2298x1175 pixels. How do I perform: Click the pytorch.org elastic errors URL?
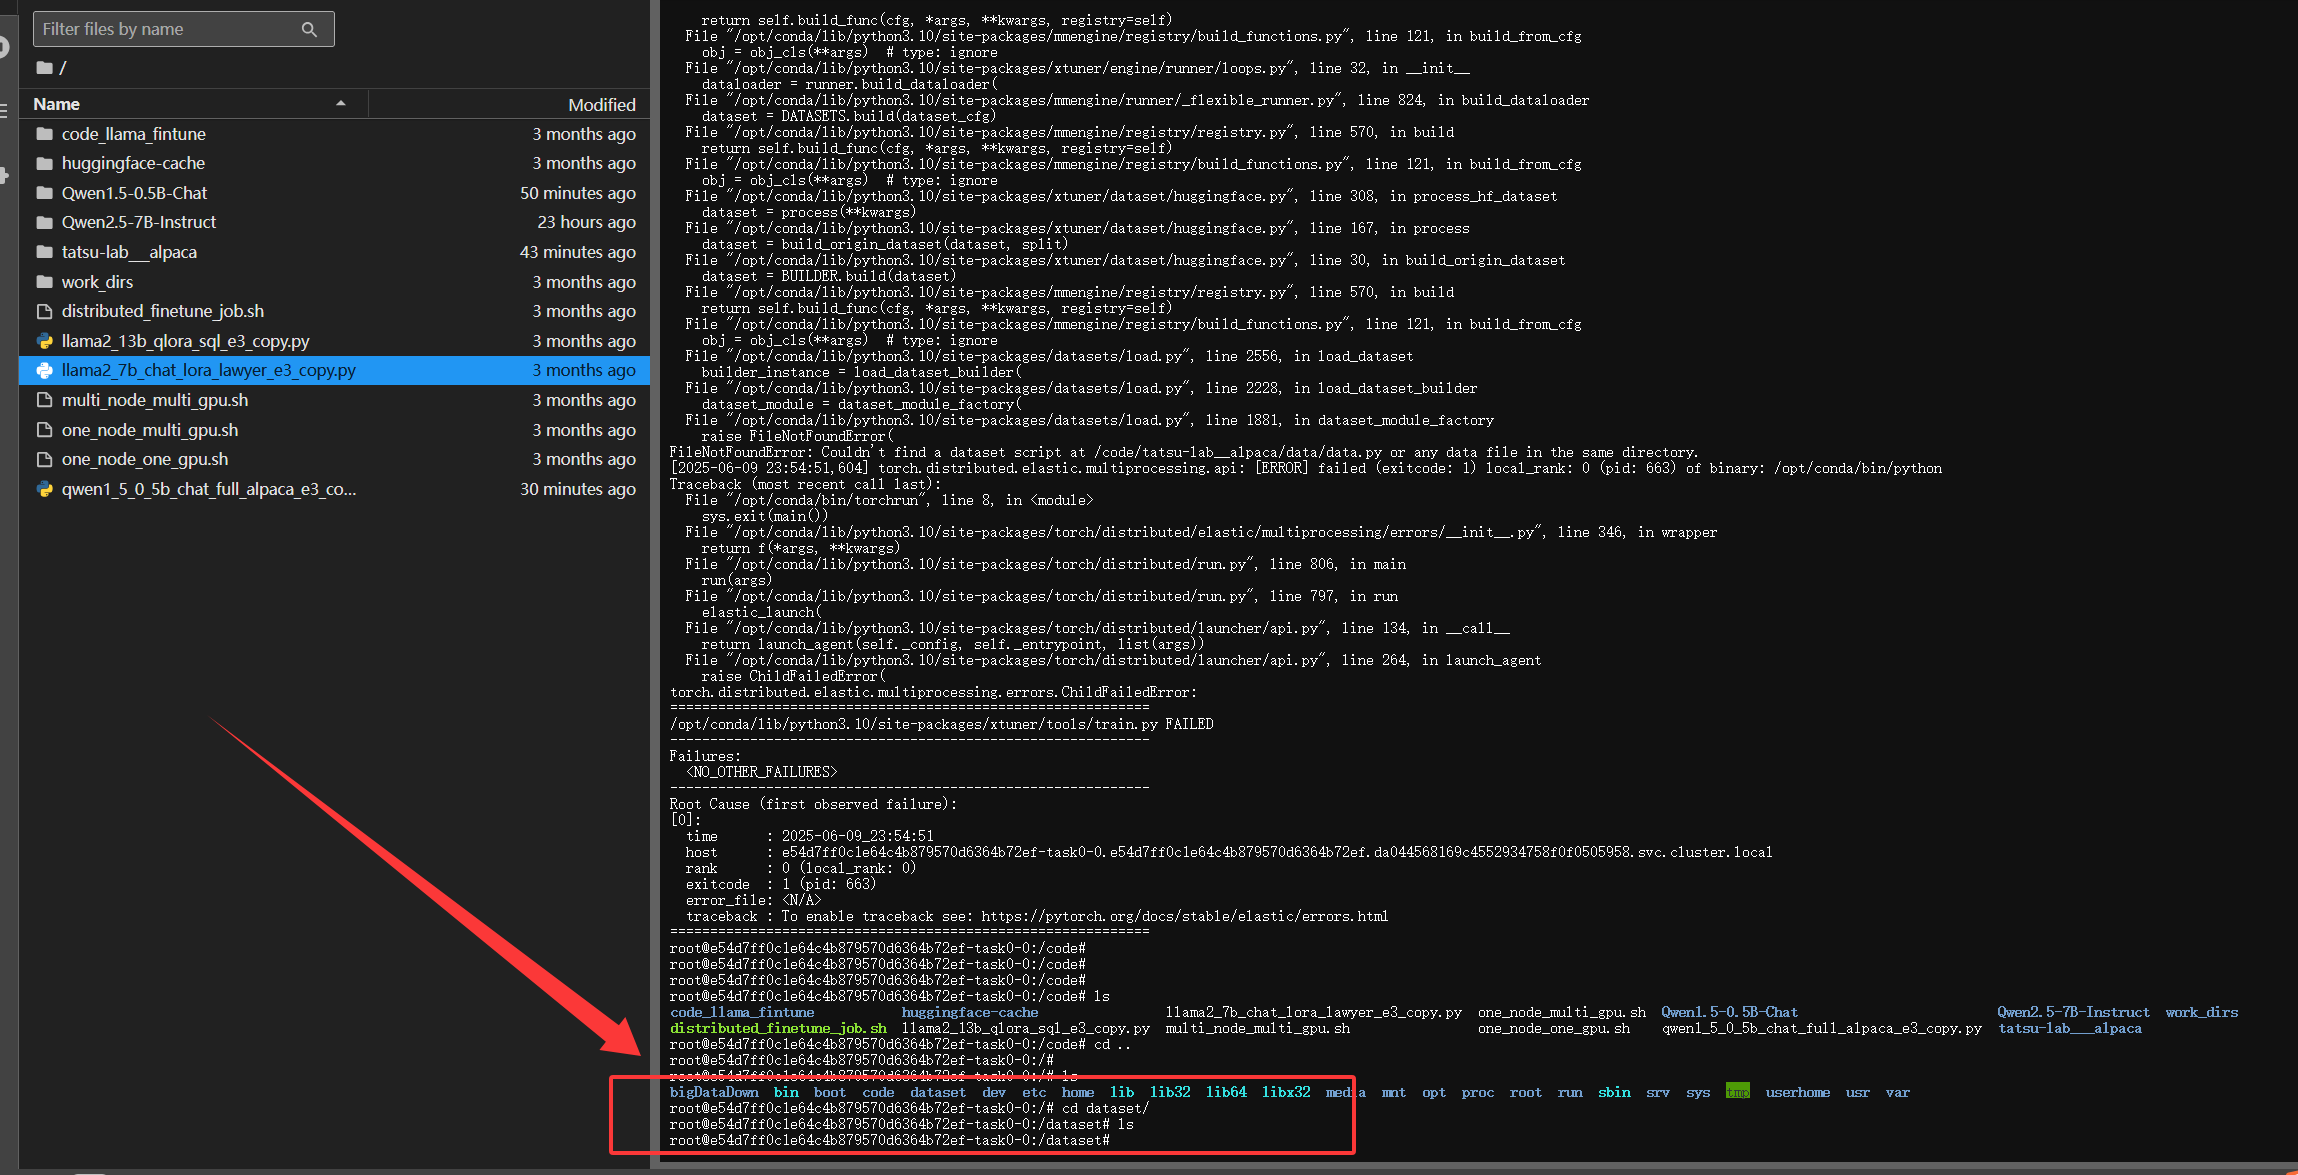coord(1184,916)
